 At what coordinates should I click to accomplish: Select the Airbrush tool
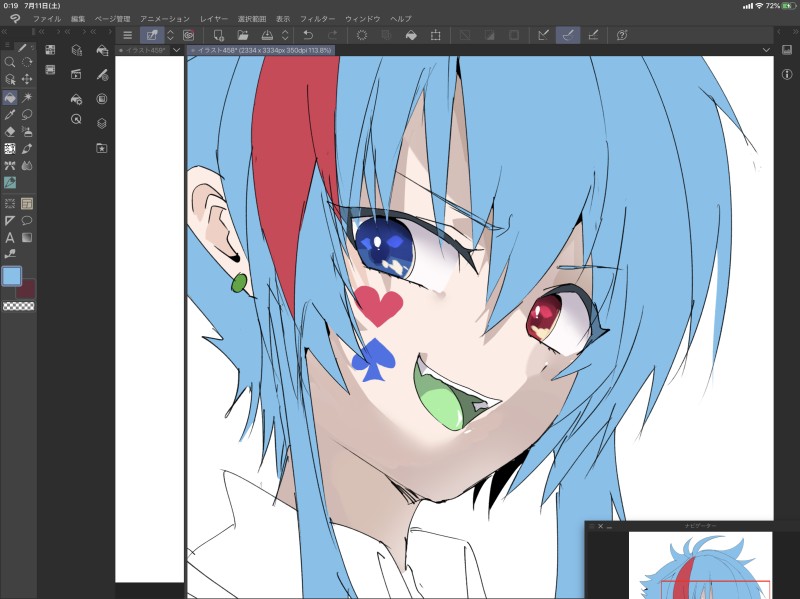tap(27, 132)
